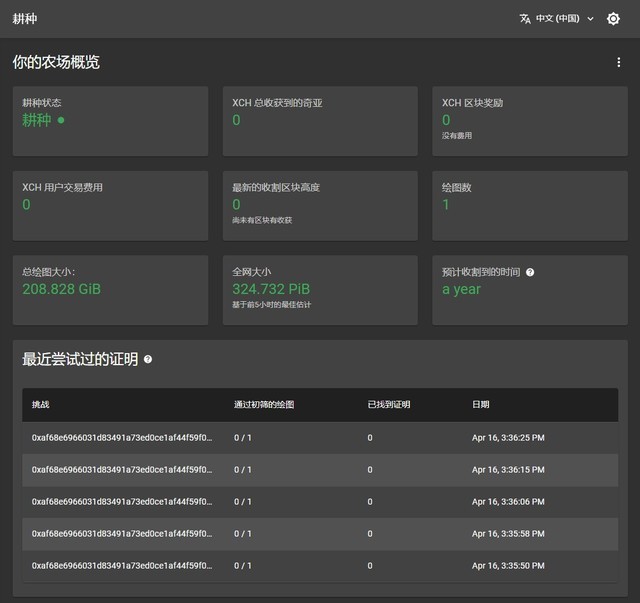
Task: Click help icon beside 最近尝试过的证明
Action: coord(148,359)
